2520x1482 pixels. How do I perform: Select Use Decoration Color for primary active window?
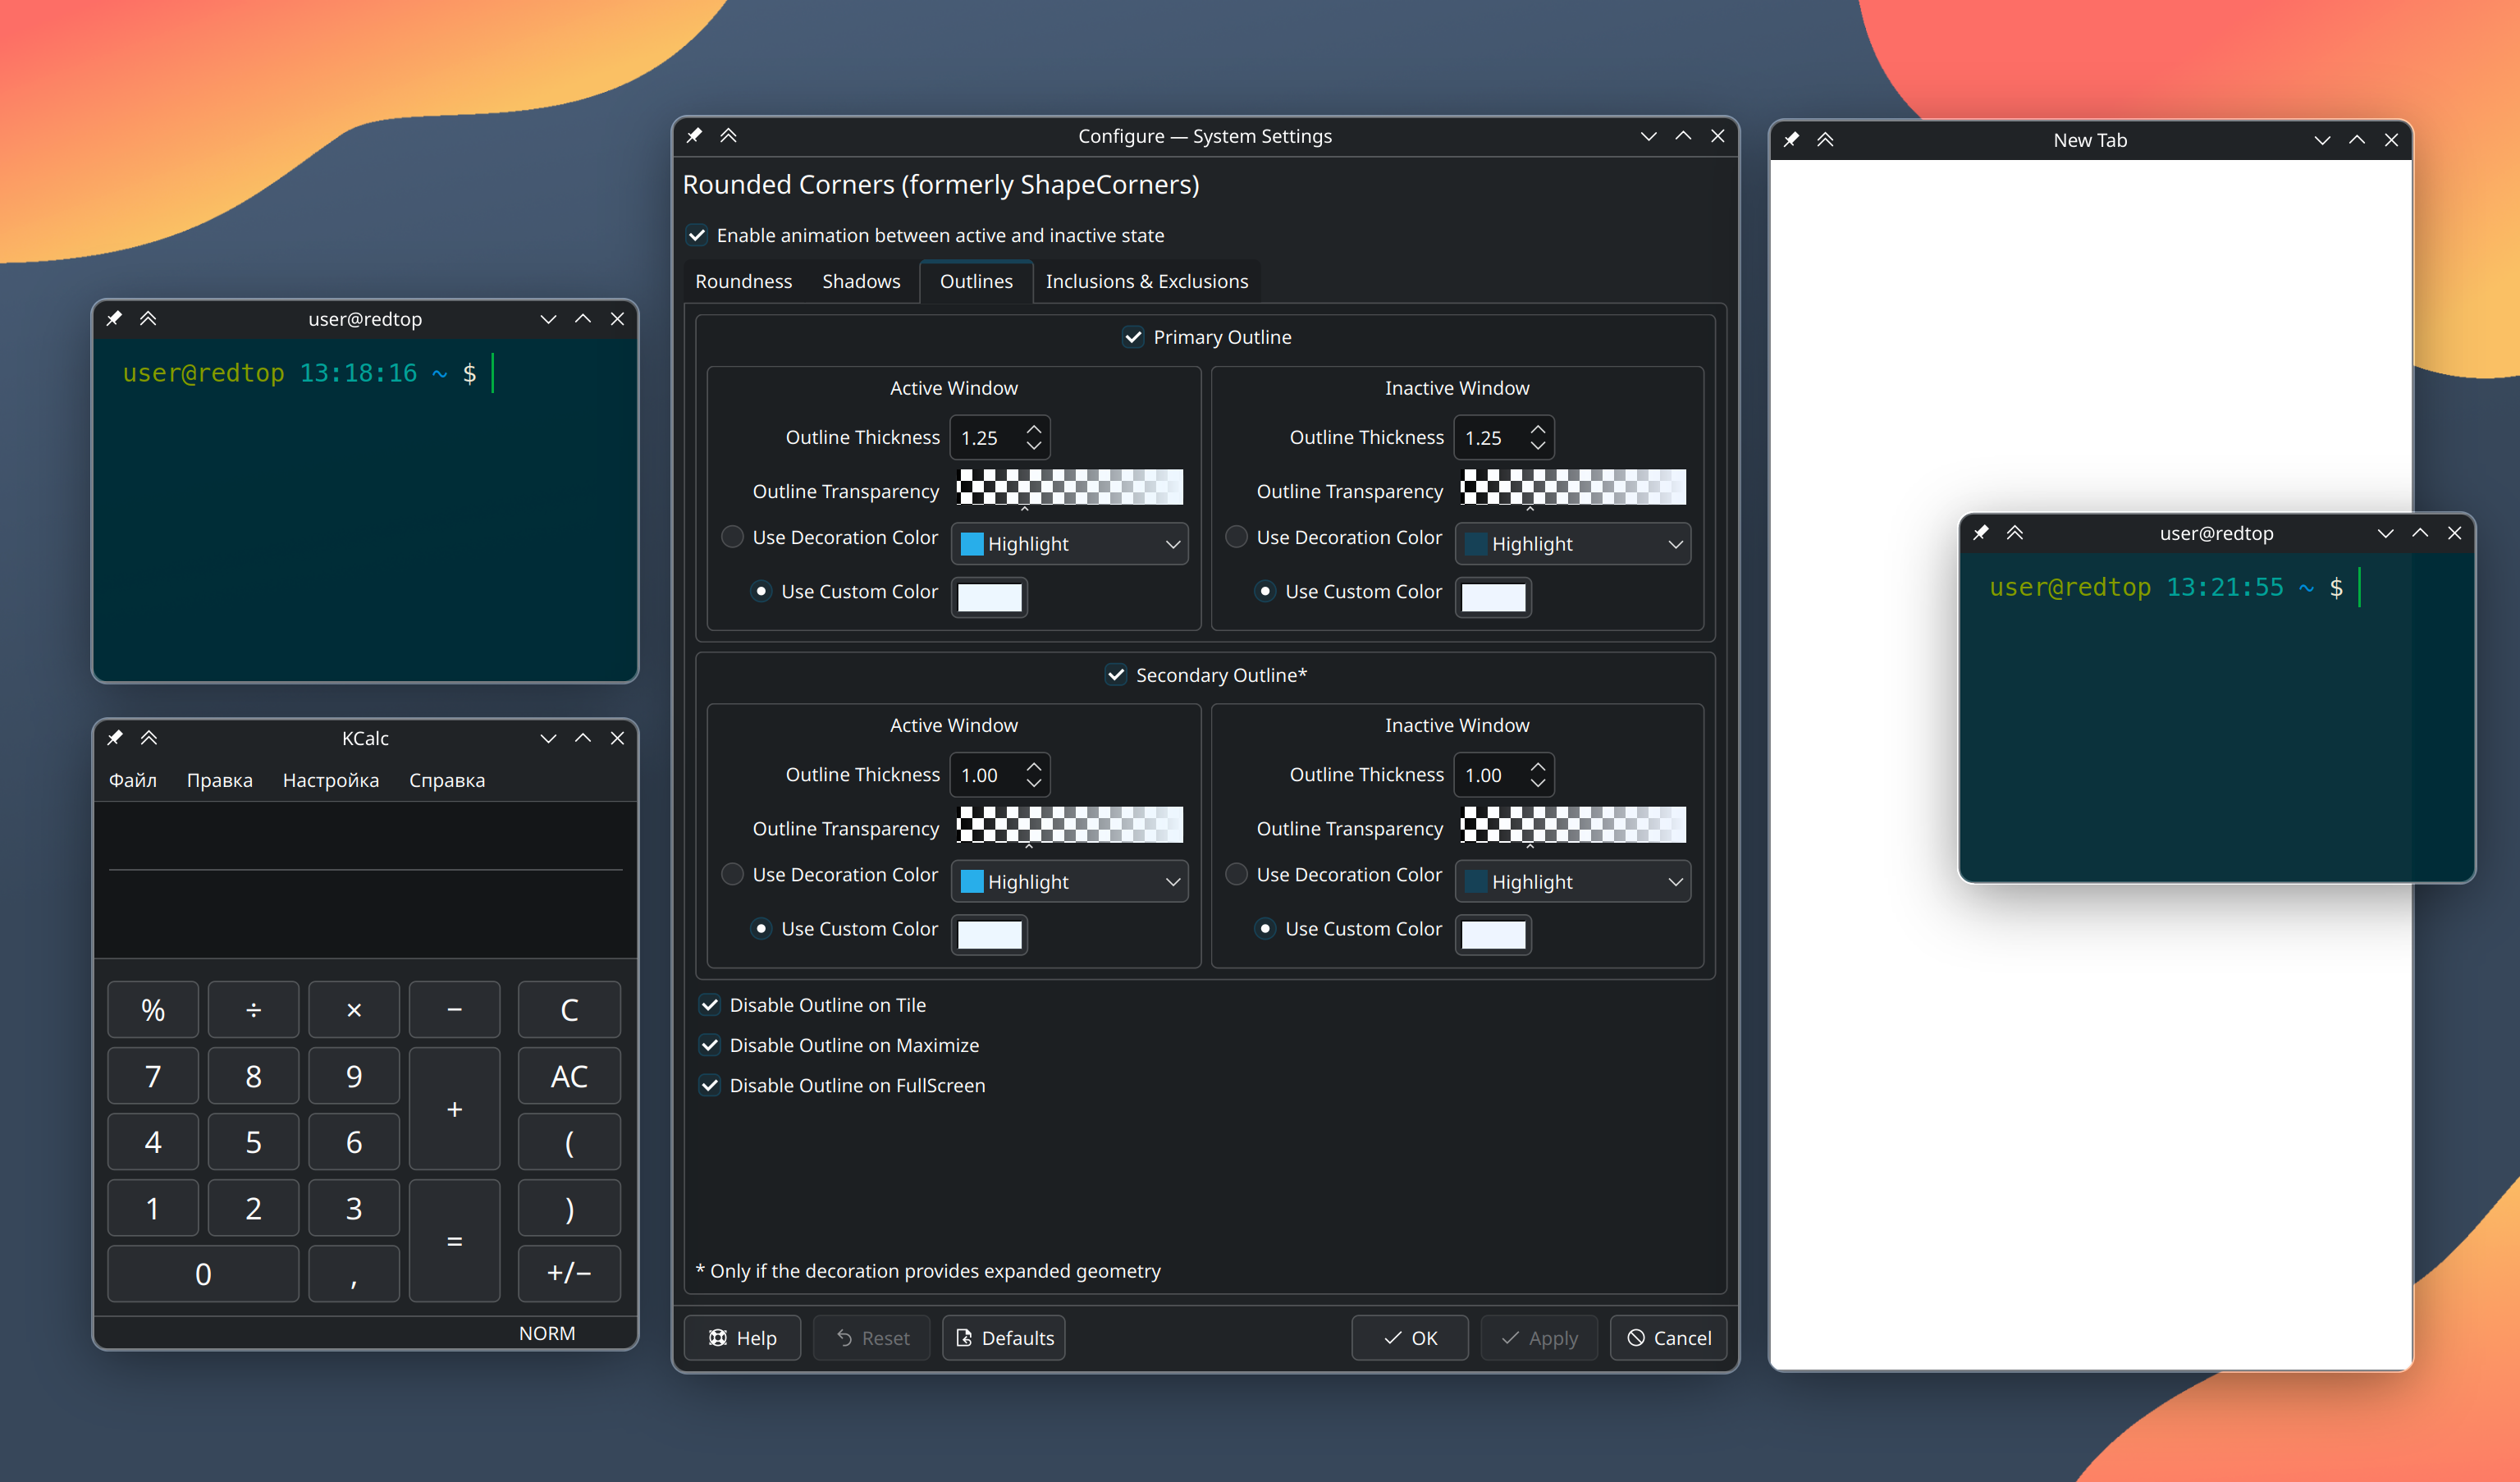coord(733,537)
